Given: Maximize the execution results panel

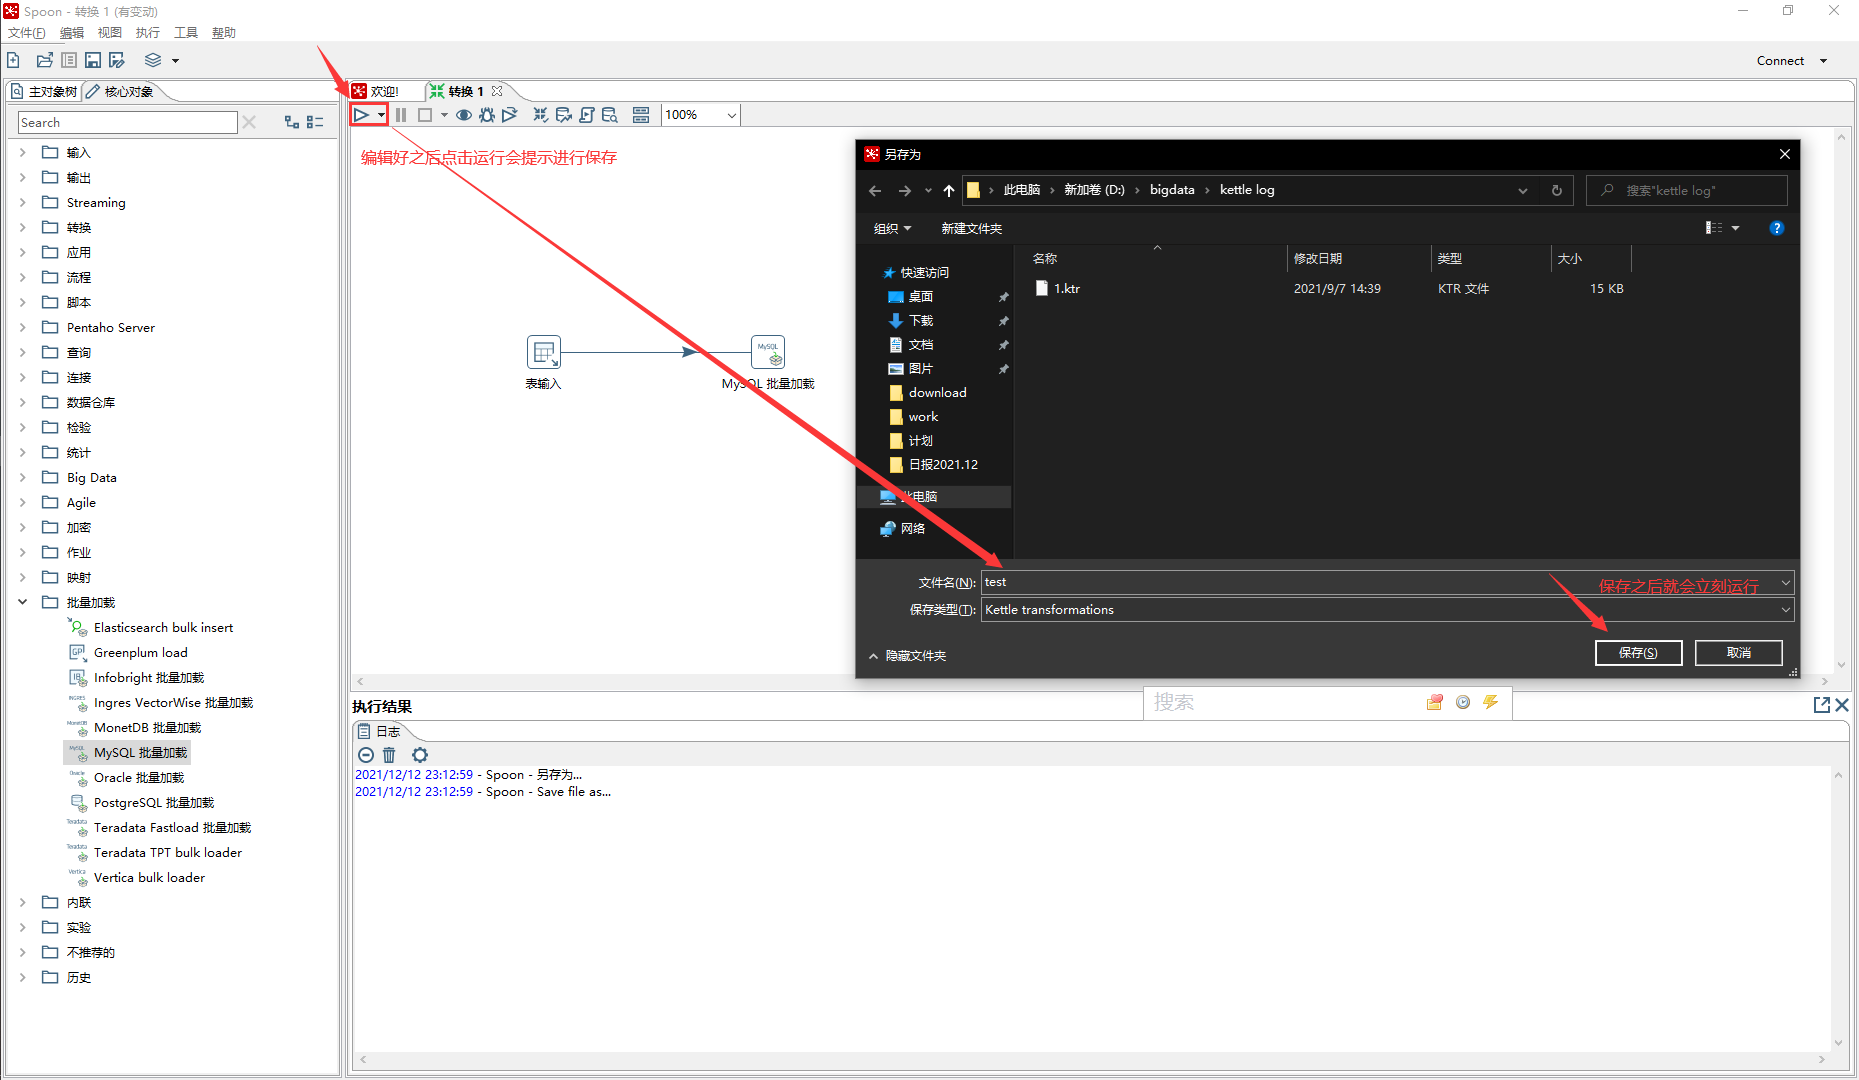Looking at the screenshot, I should pyautogui.click(x=1822, y=705).
